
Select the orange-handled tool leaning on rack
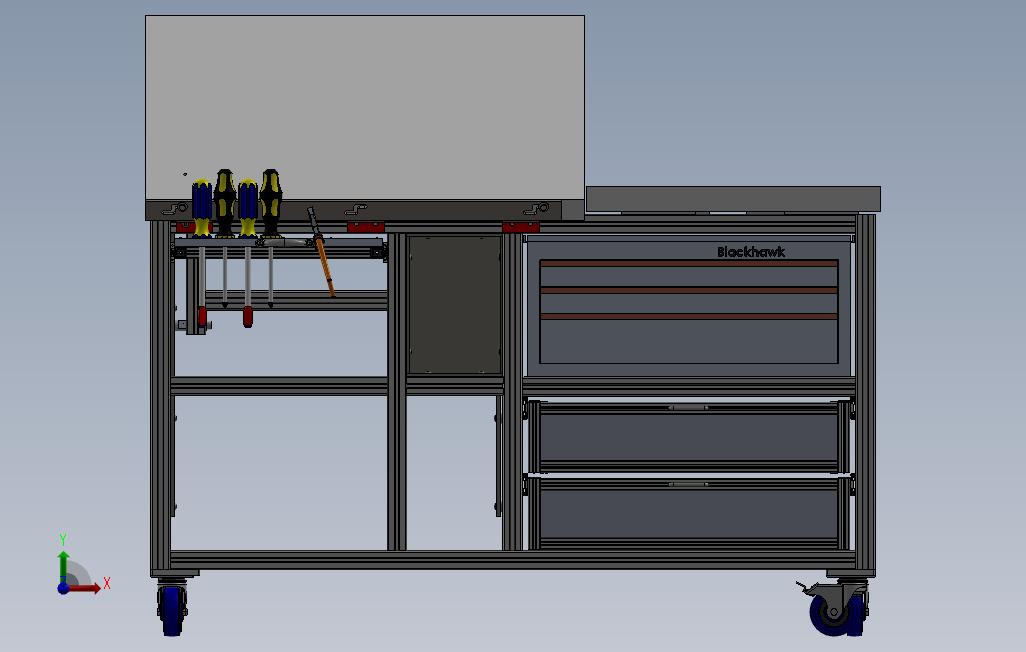tap(322, 253)
